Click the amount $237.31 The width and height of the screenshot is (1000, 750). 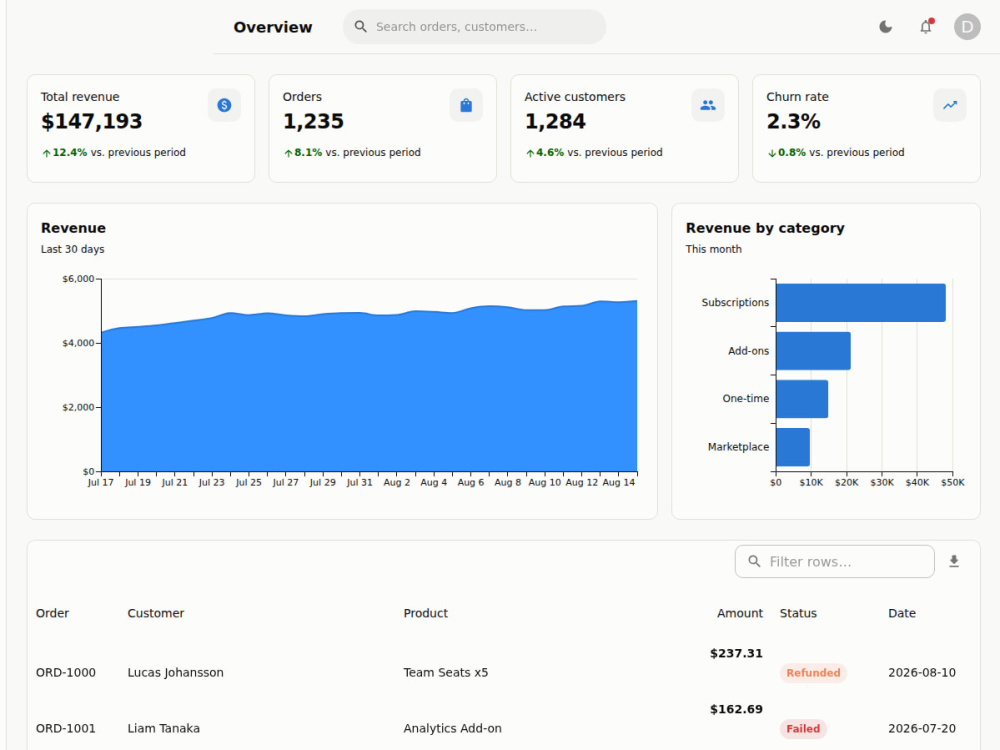736,653
